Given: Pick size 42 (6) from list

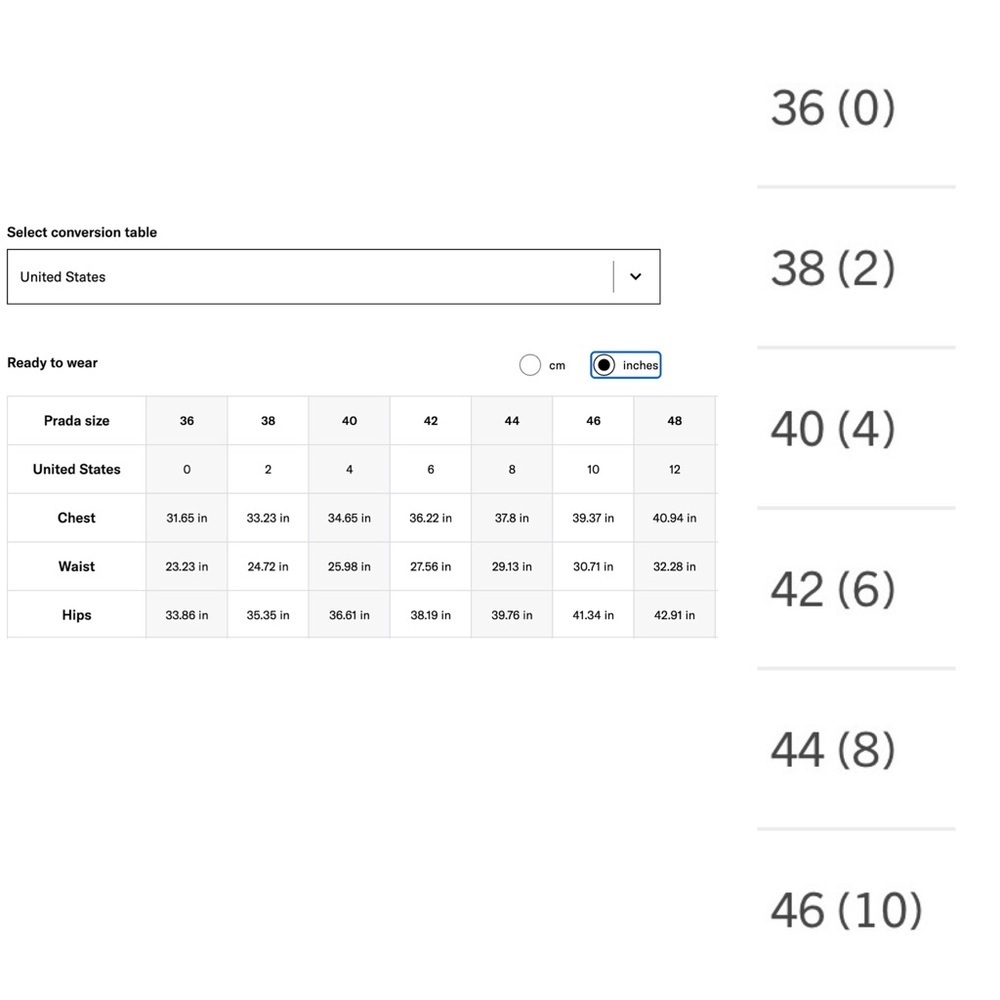Looking at the screenshot, I should [833, 589].
